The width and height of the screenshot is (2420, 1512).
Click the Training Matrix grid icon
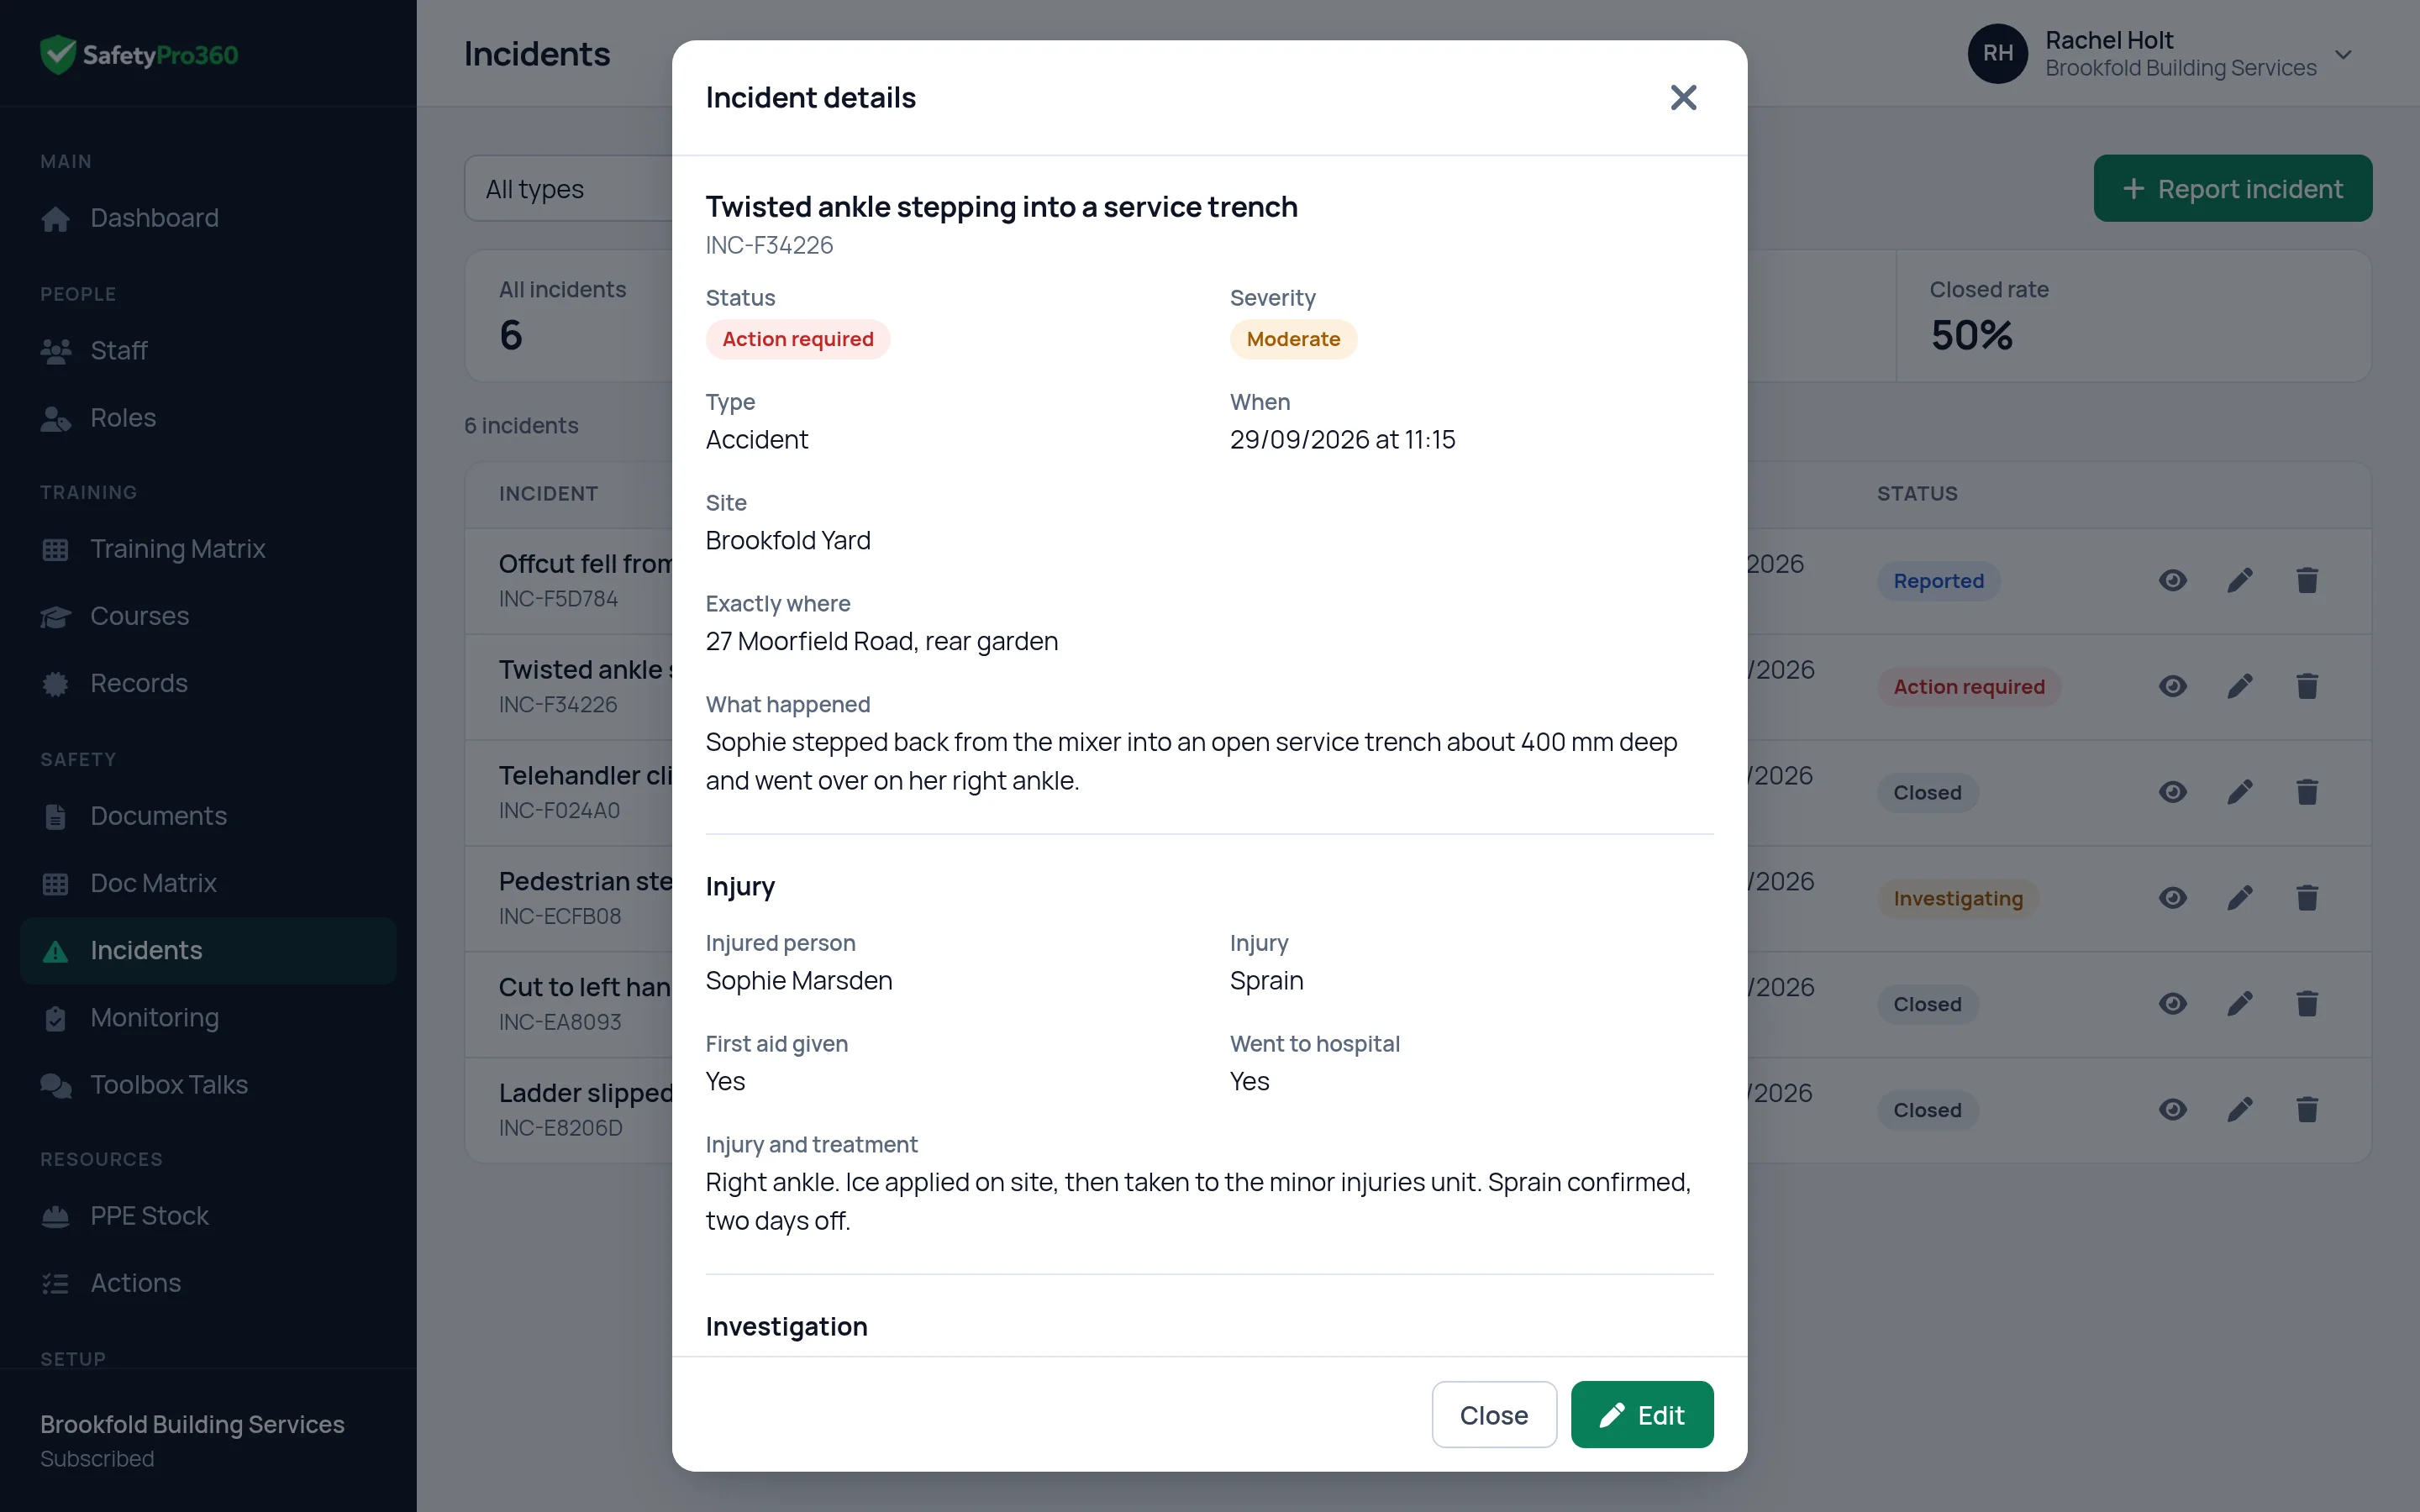point(56,550)
